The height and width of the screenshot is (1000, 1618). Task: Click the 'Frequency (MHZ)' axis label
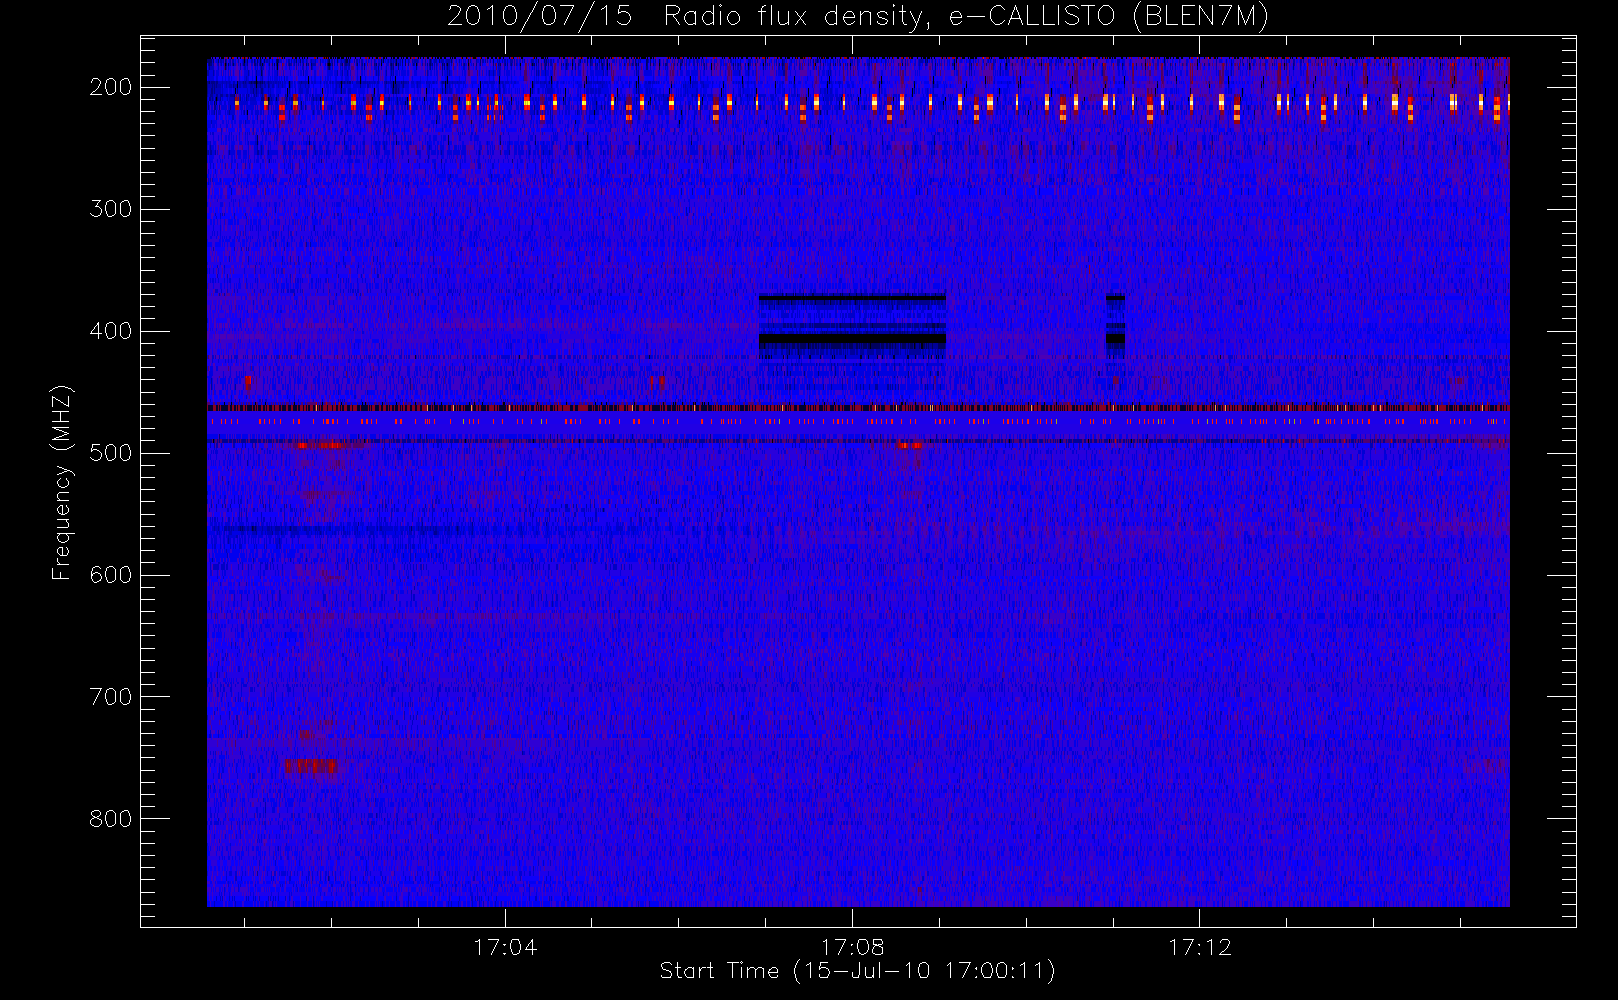point(62,482)
